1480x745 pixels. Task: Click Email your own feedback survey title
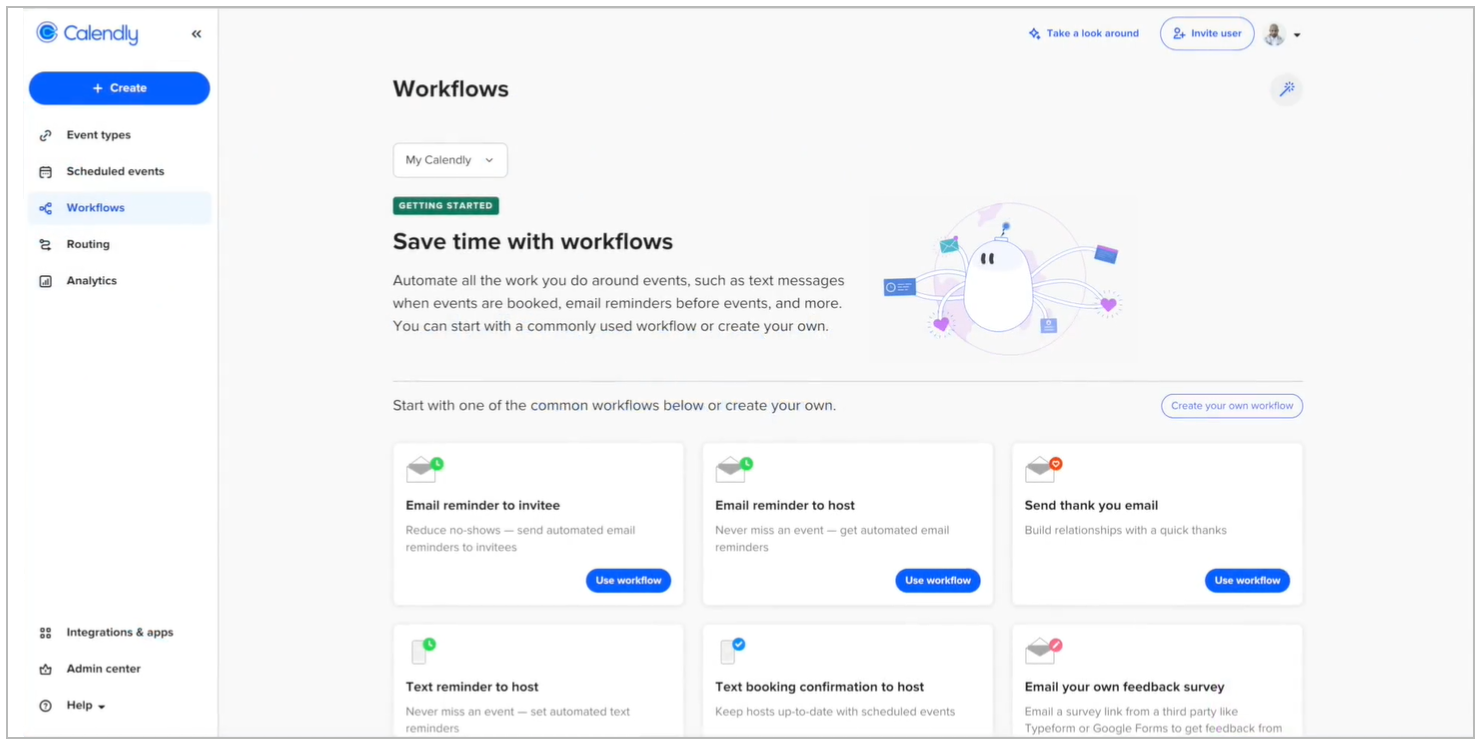(x=1124, y=687)
